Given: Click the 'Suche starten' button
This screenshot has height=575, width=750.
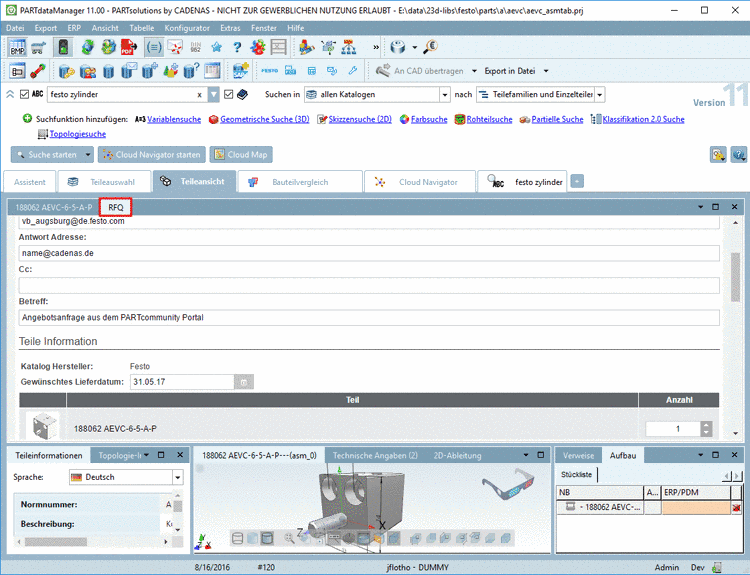Looking at the screenshot, I should (47, 155).
